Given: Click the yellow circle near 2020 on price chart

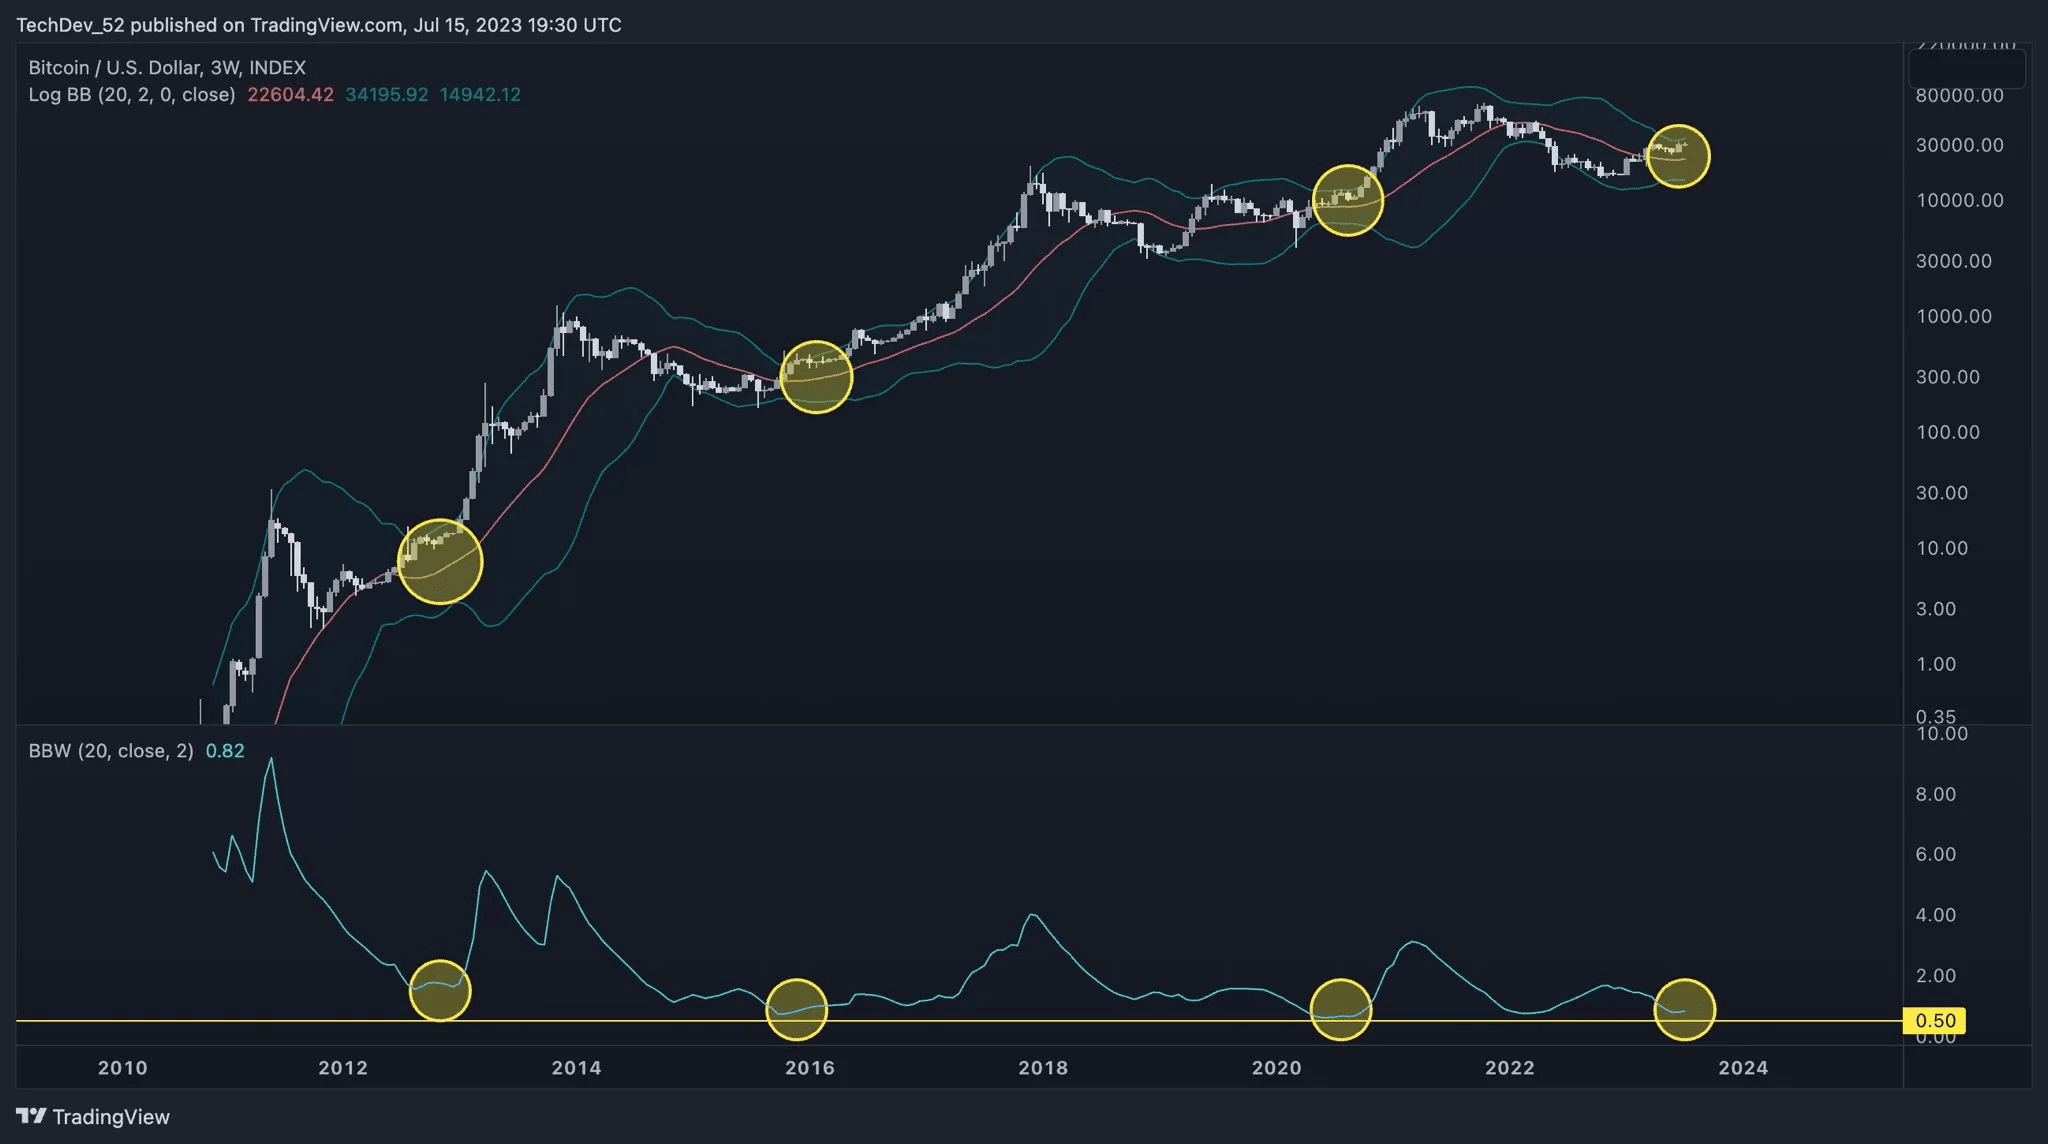Looking at the screenshot, I should [1347, 200].
